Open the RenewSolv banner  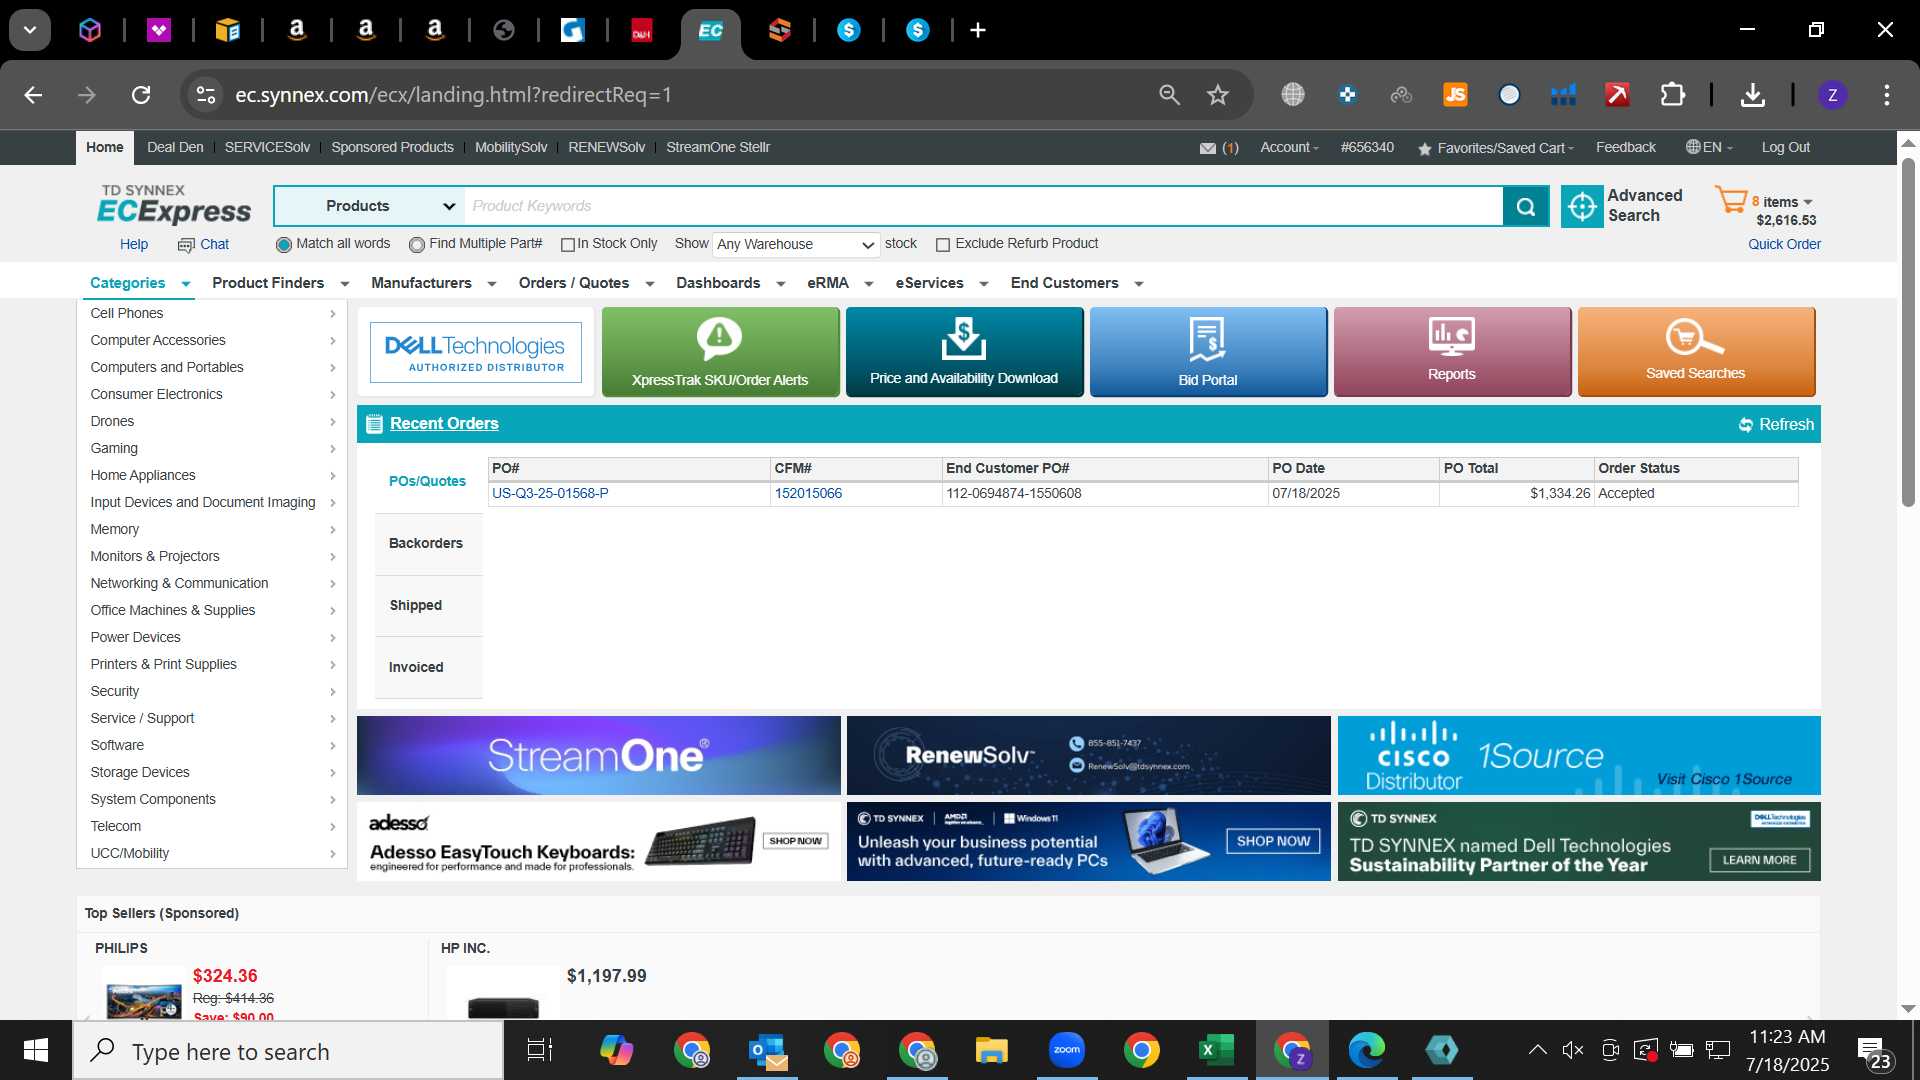click(x=1089, y=756)
